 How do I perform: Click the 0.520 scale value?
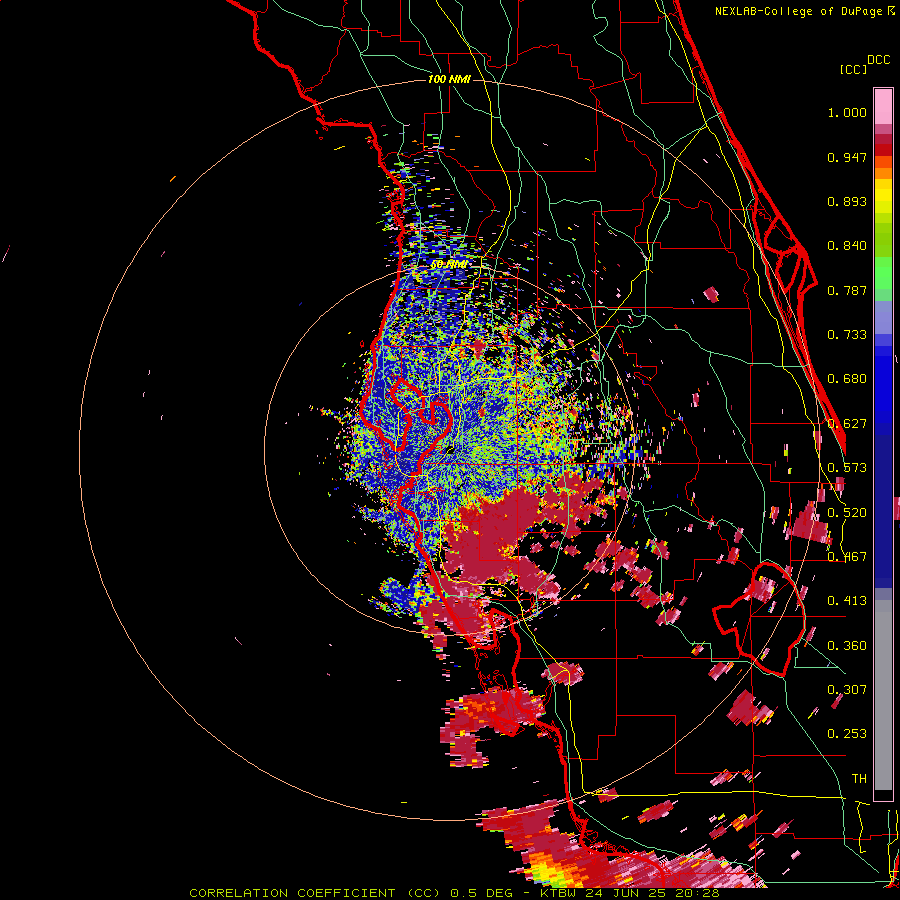(847, 513)
